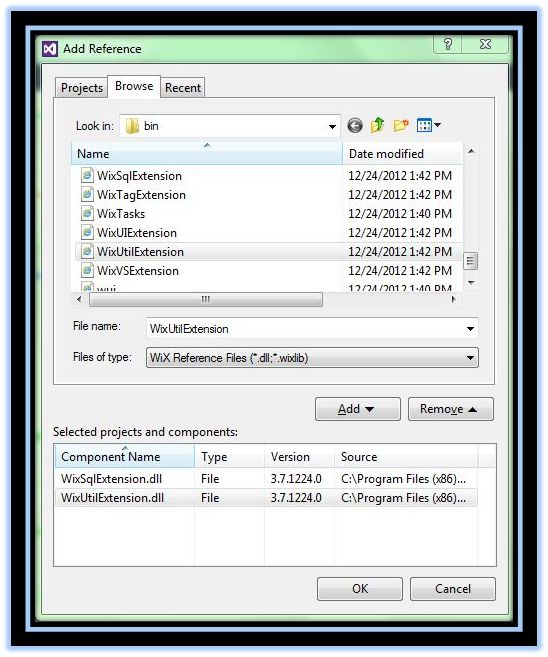Select the WixSqlExtension file name
Image resolution: width=548 pixels, height=657 pixels.
click(x=139, y=176)
